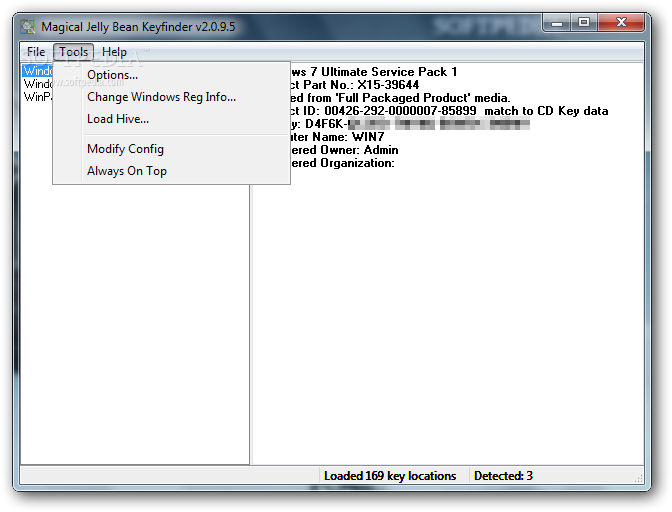Click the Keyfinder app icon in title bar
The image size is (672, 512).
tap(28, 27)
